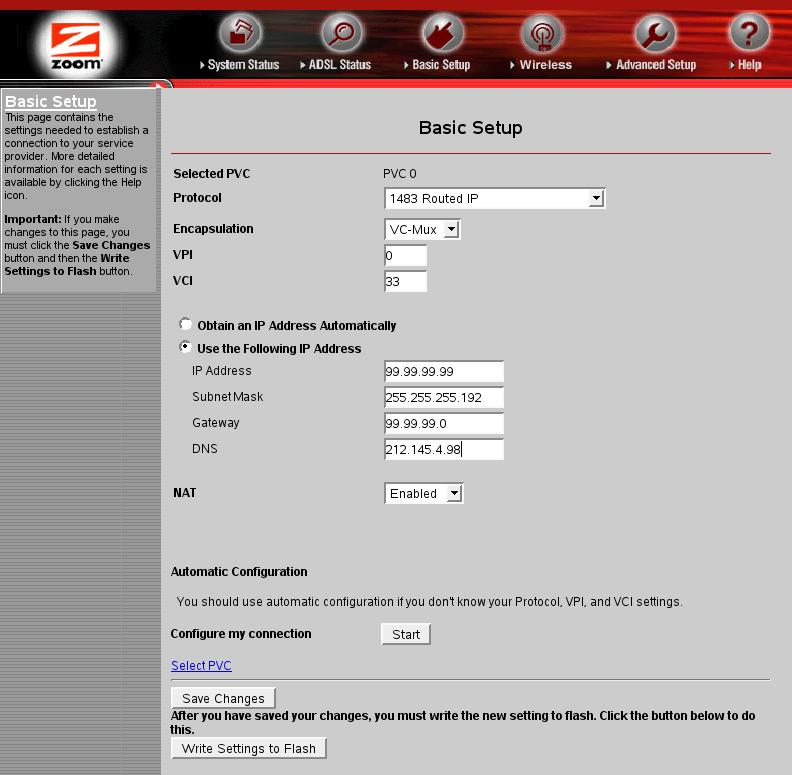
Task: Click the Save Changes button
Action: point(223,698)
